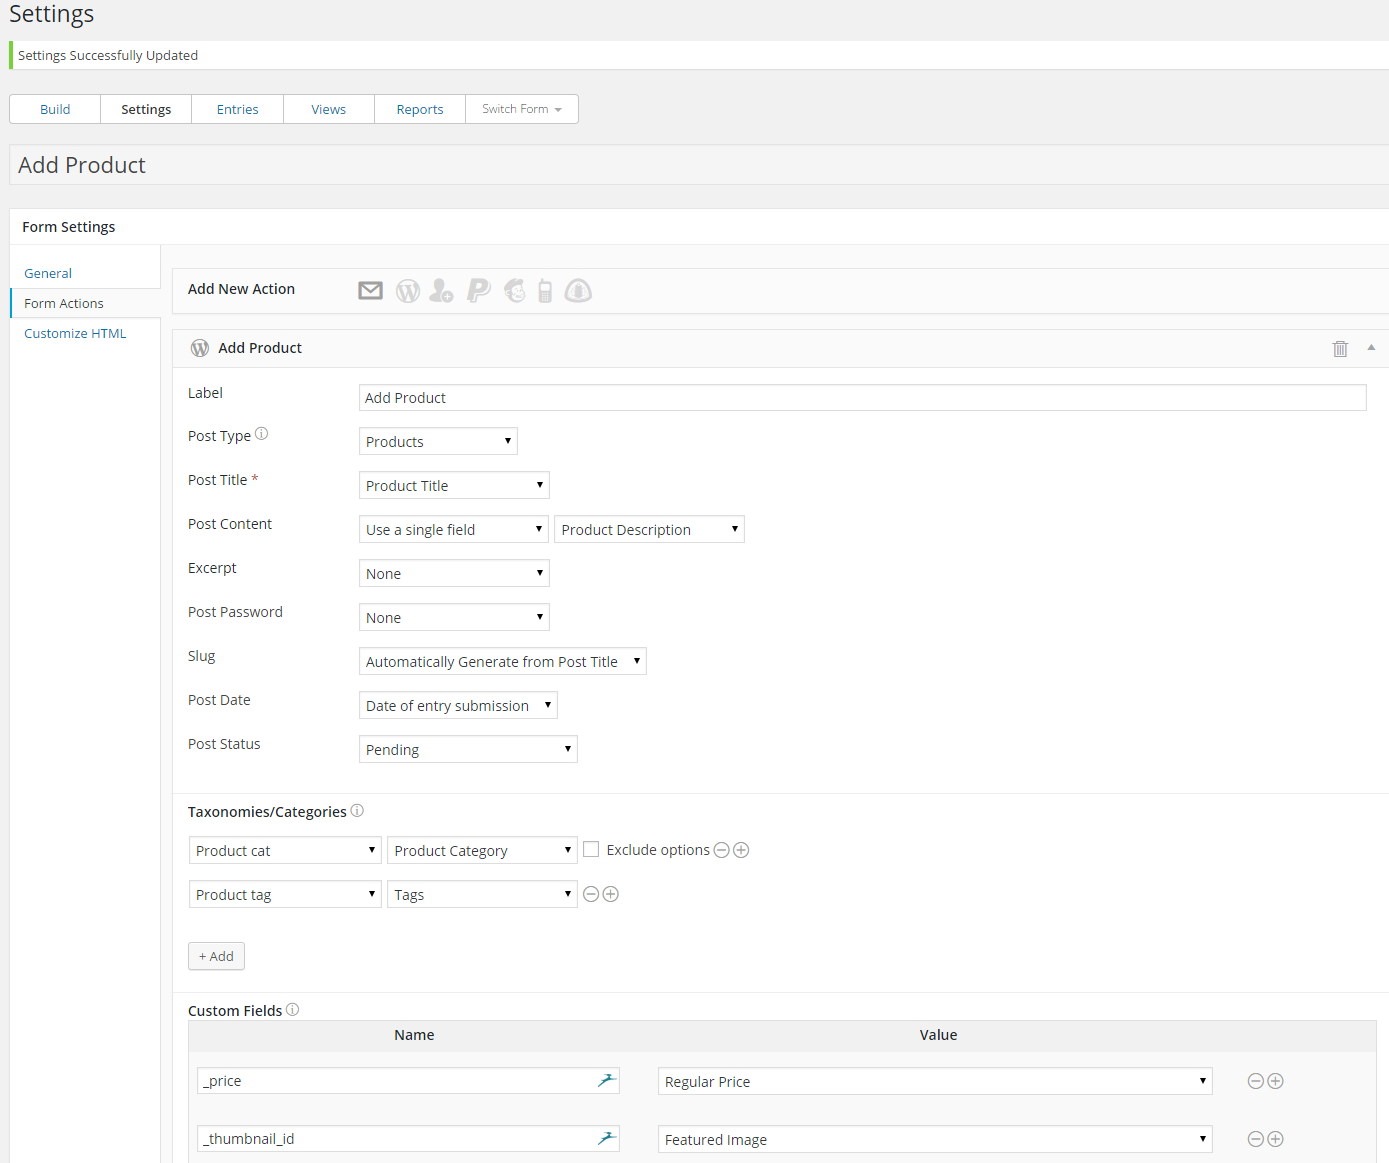Add a PayPal payment action
The image size is (1389, 1163).
coord(479,291)
